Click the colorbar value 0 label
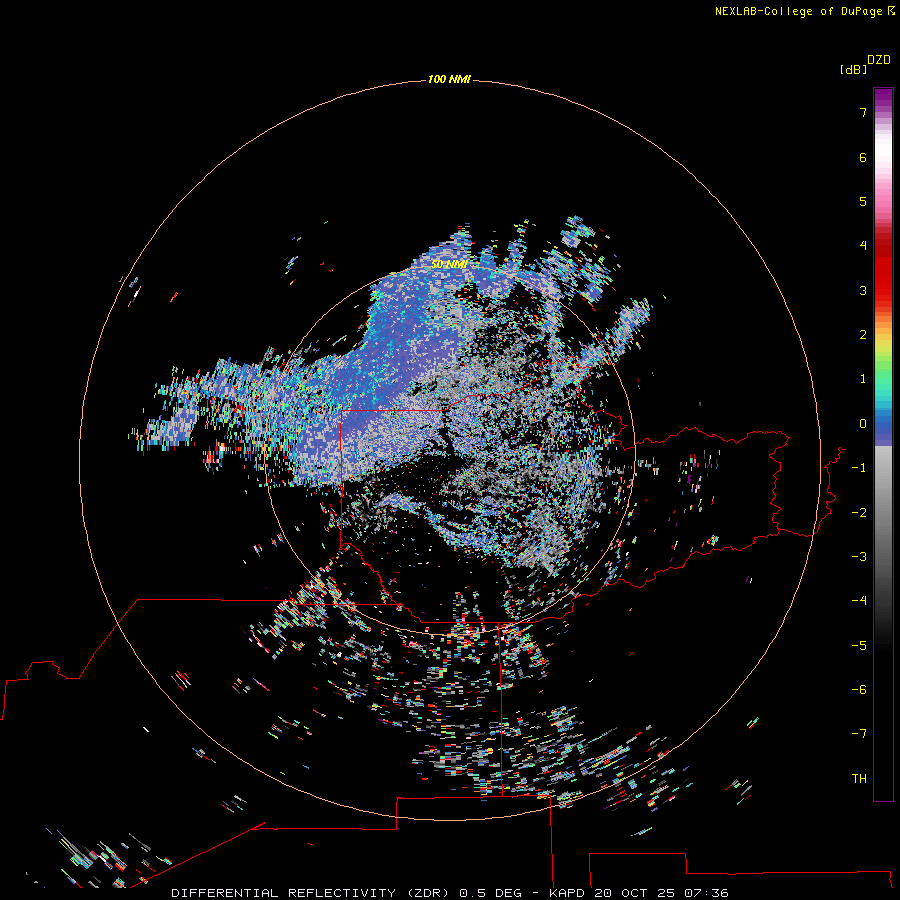The width and height of the screenshot is (900, 900). coord(863,424)
